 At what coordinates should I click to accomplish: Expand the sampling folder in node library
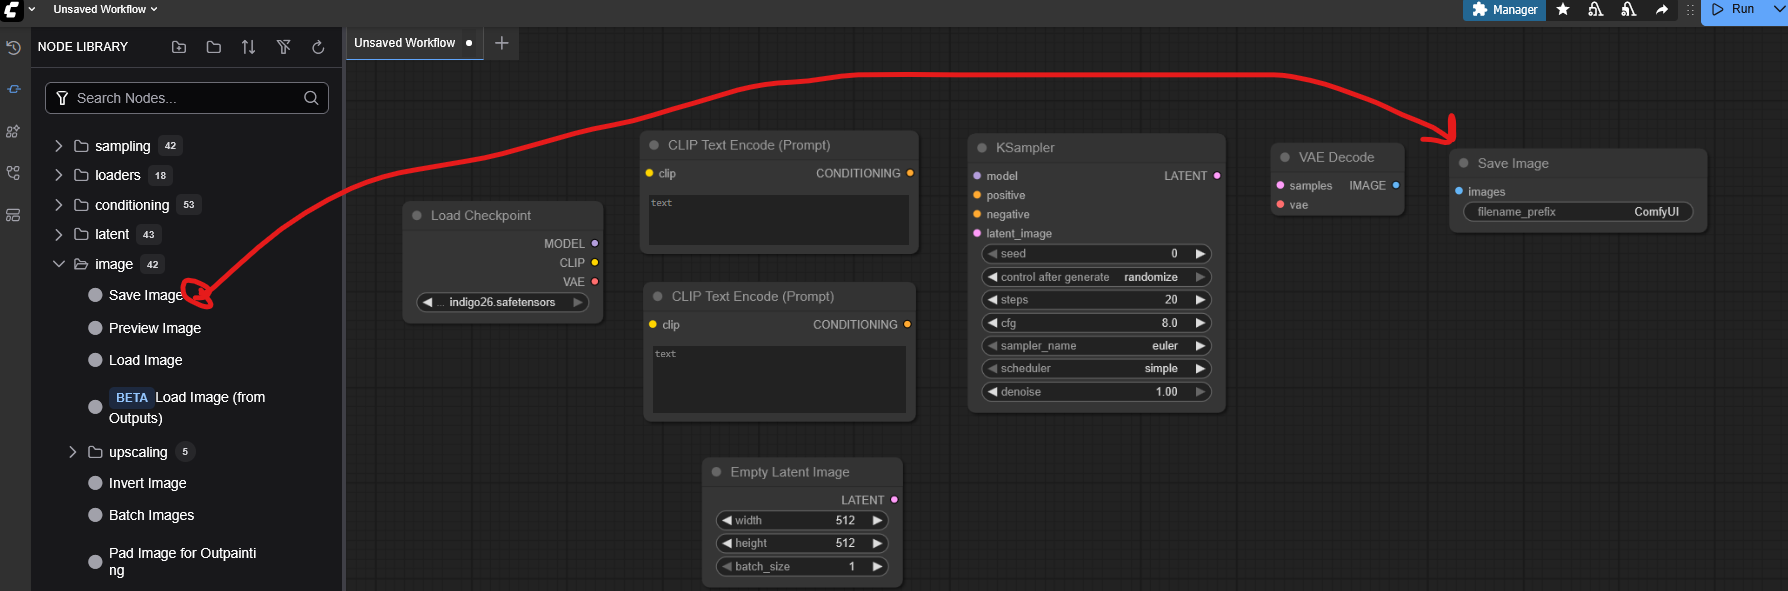[59, 146]
